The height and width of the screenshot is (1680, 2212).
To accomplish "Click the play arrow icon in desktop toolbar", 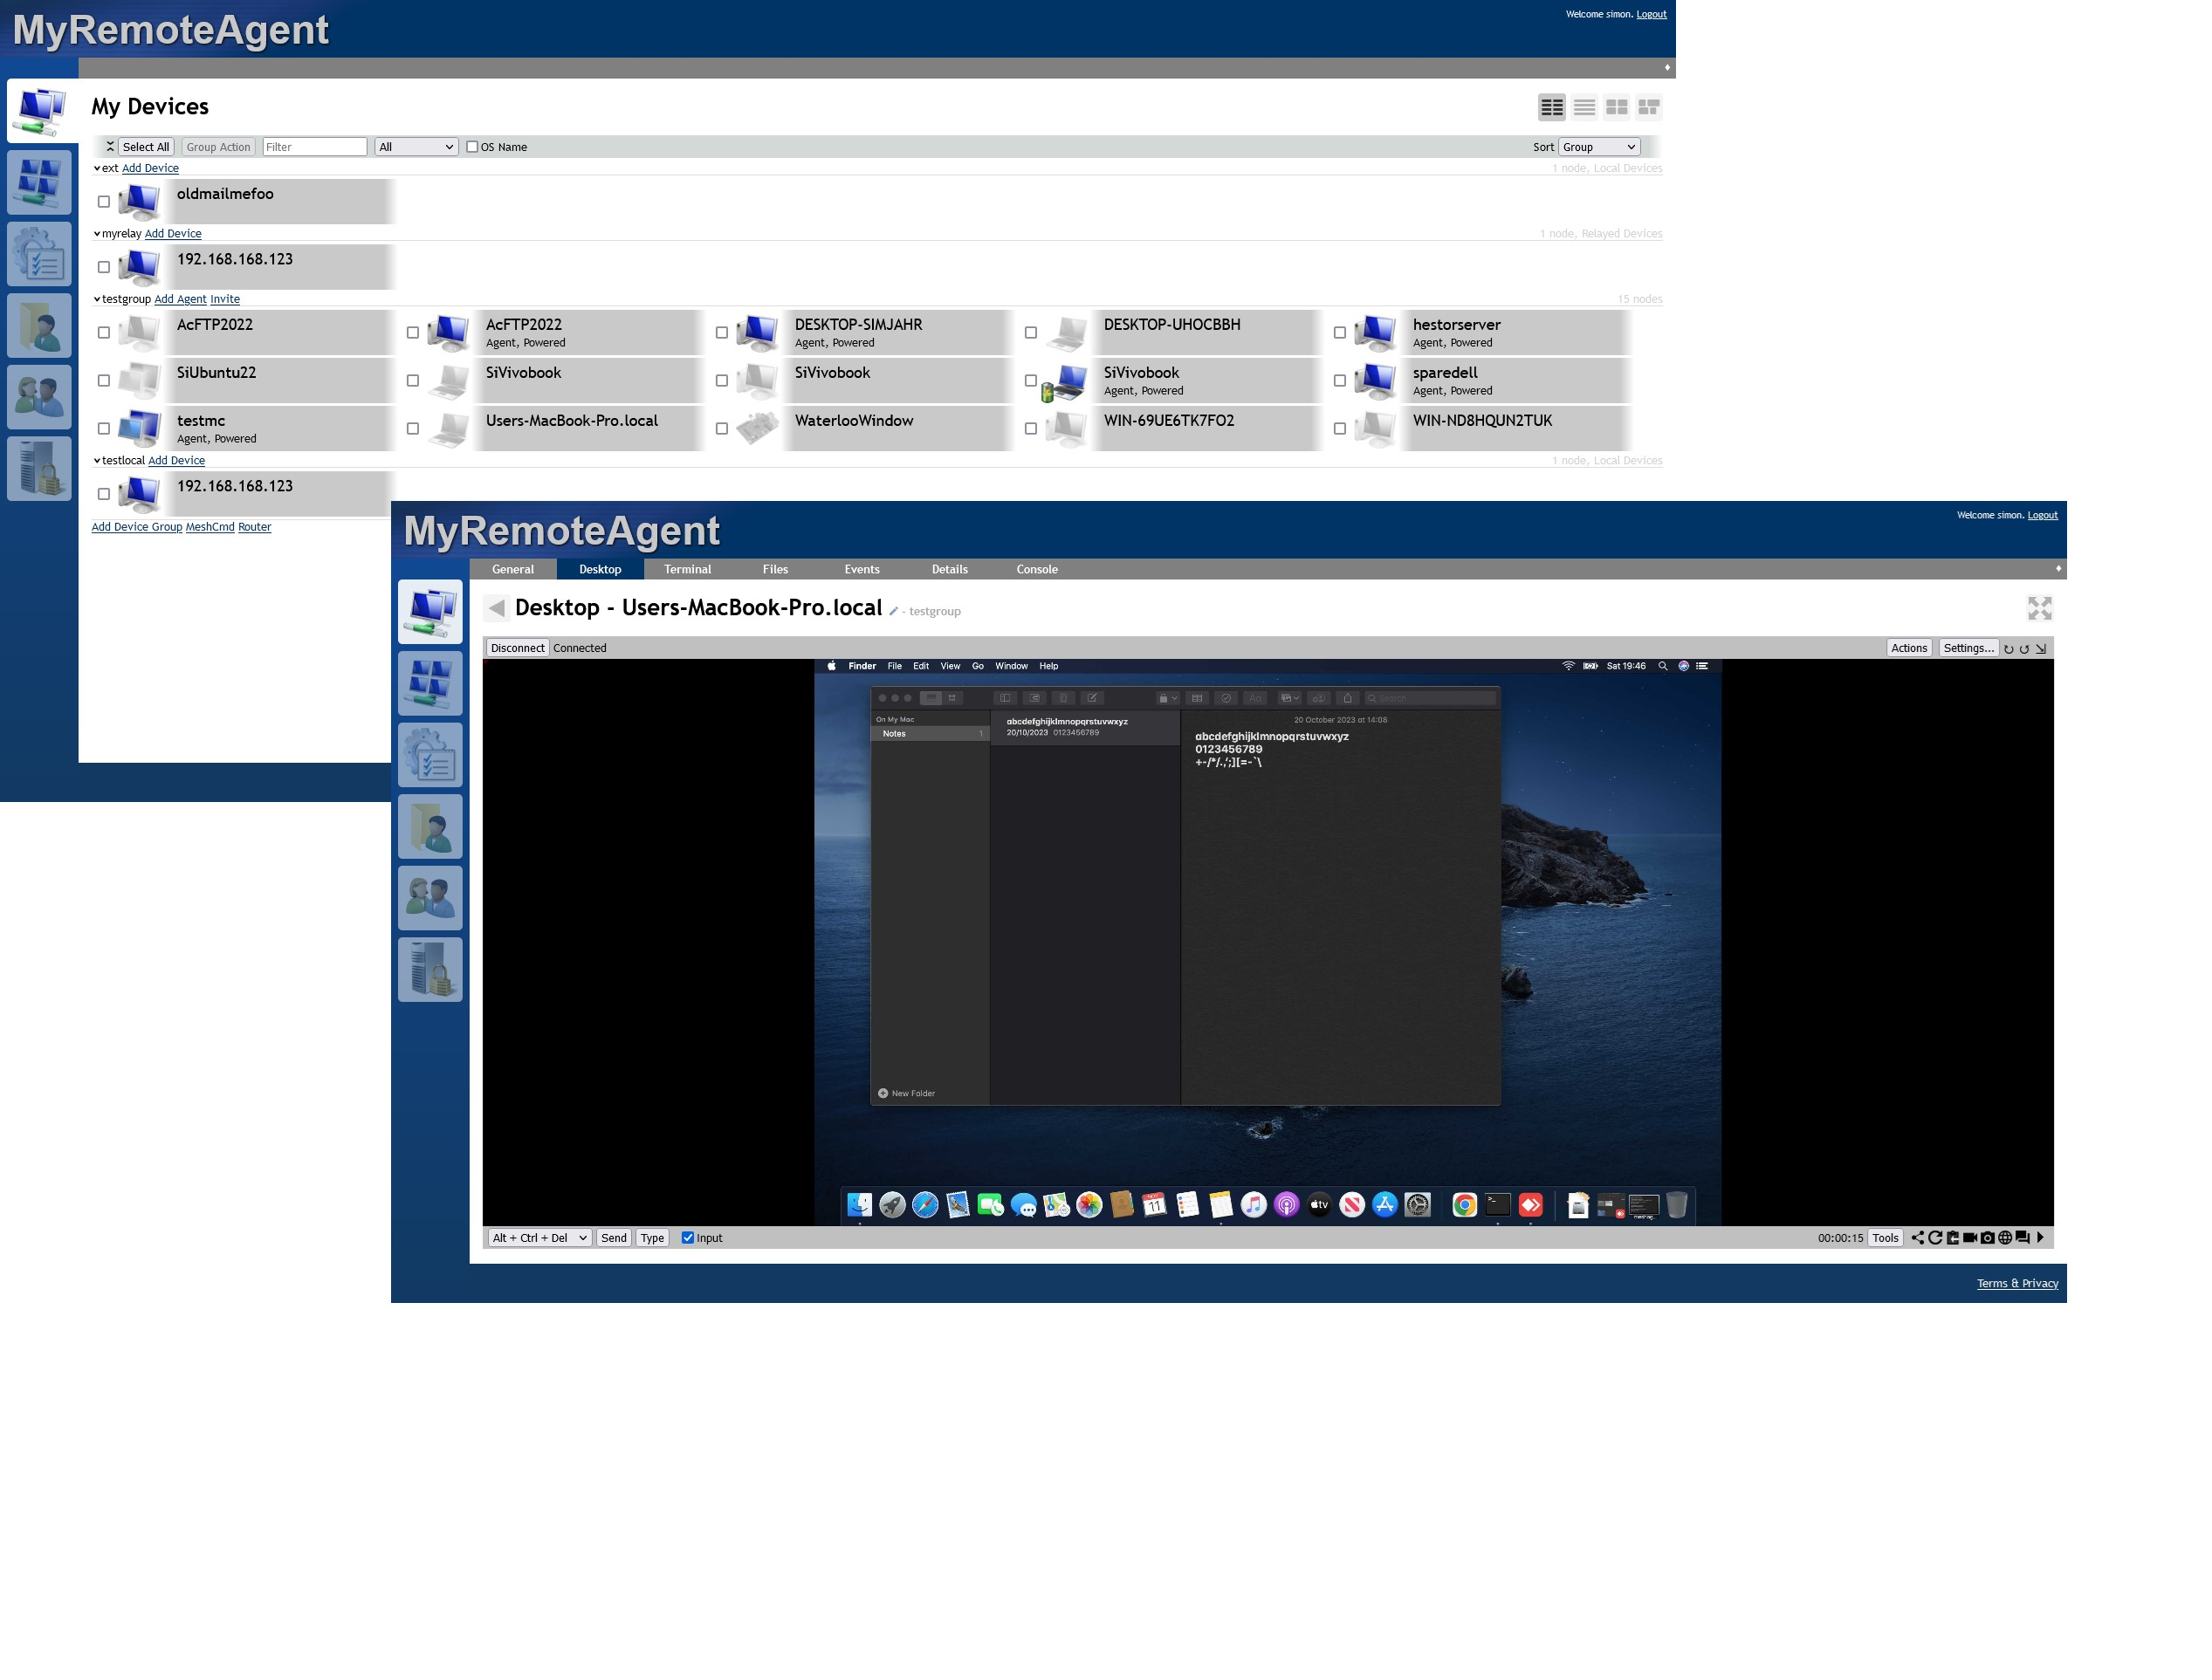I will [2040, 1237].
